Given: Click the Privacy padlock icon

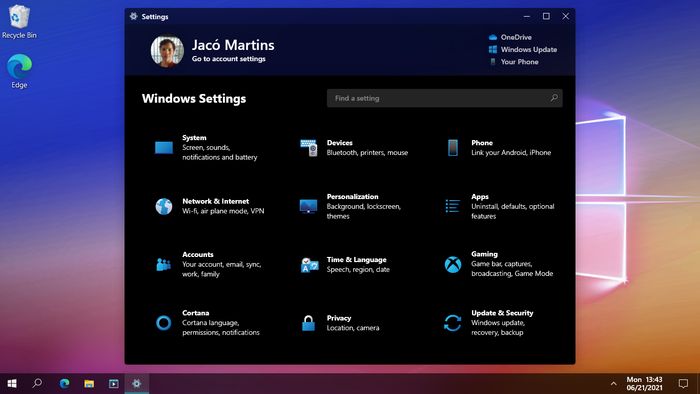Looking at the screenshot, I should point(308,323).
